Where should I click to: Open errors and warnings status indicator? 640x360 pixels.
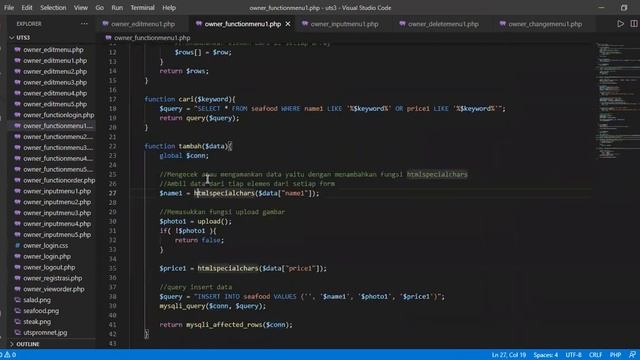(x=8, y=355)
